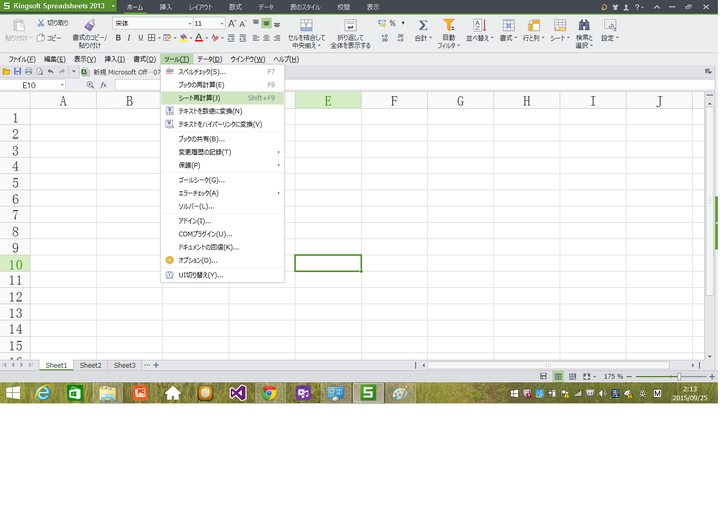Click the sort (並べ替え) A-Z icon
This screenshot has width=720, height=520.
coord(479,25)
